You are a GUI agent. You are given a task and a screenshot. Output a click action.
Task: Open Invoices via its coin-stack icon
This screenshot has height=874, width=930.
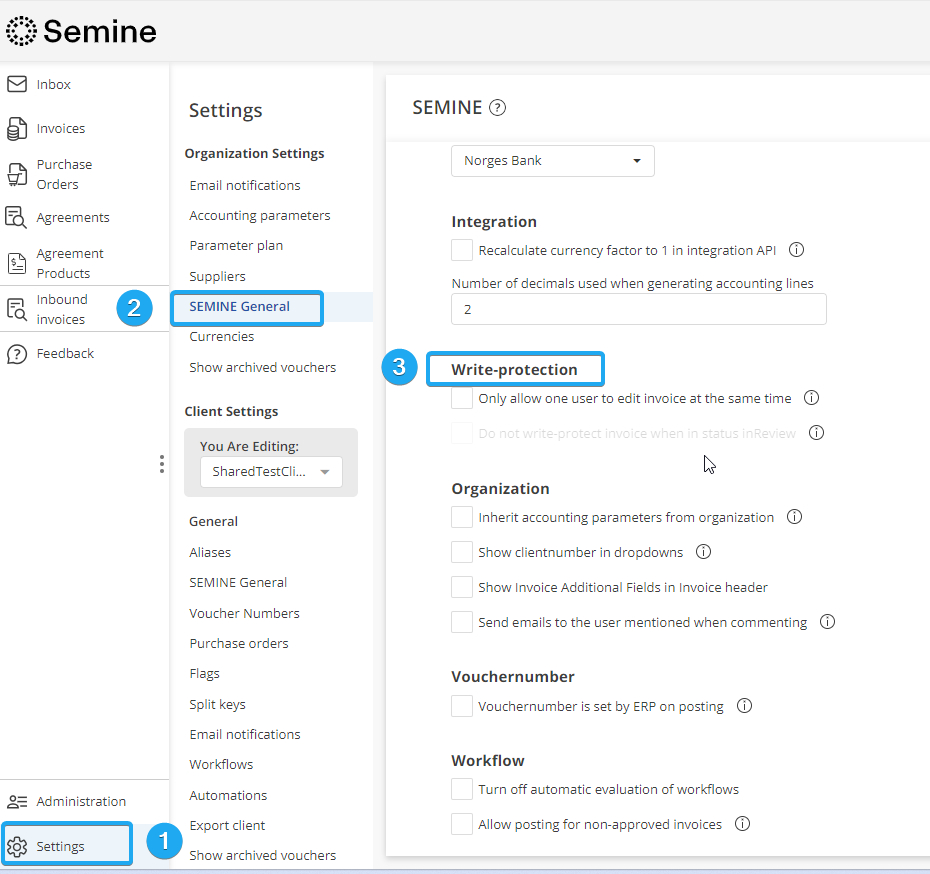click(x=17, y=129)
